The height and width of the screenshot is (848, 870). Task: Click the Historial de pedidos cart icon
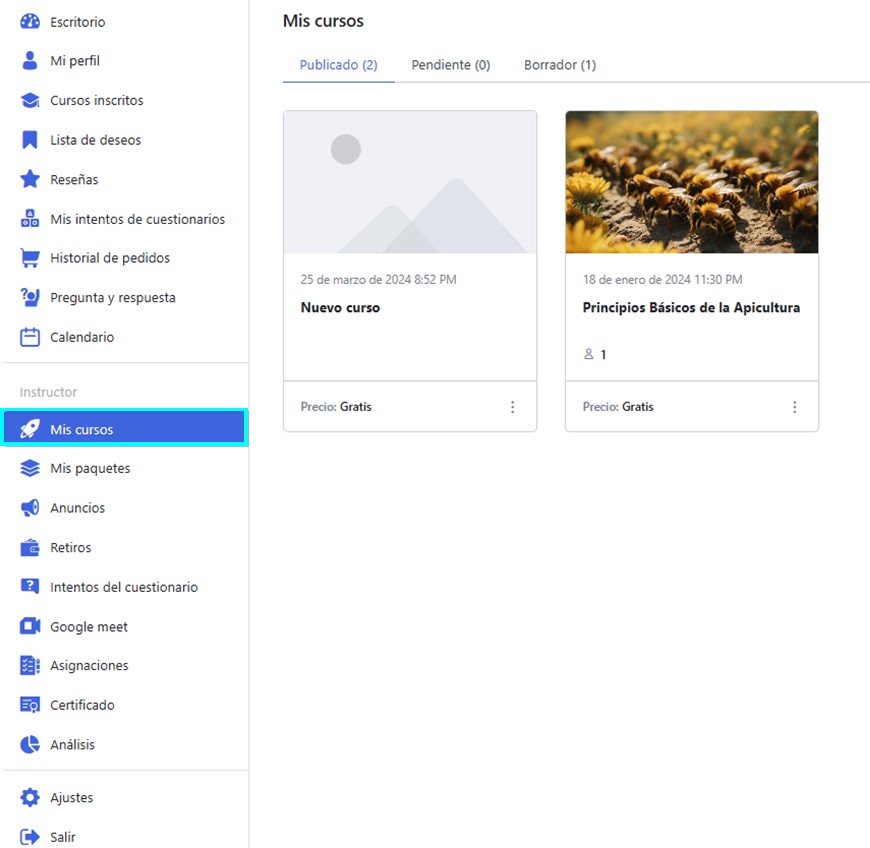(30, 258)
